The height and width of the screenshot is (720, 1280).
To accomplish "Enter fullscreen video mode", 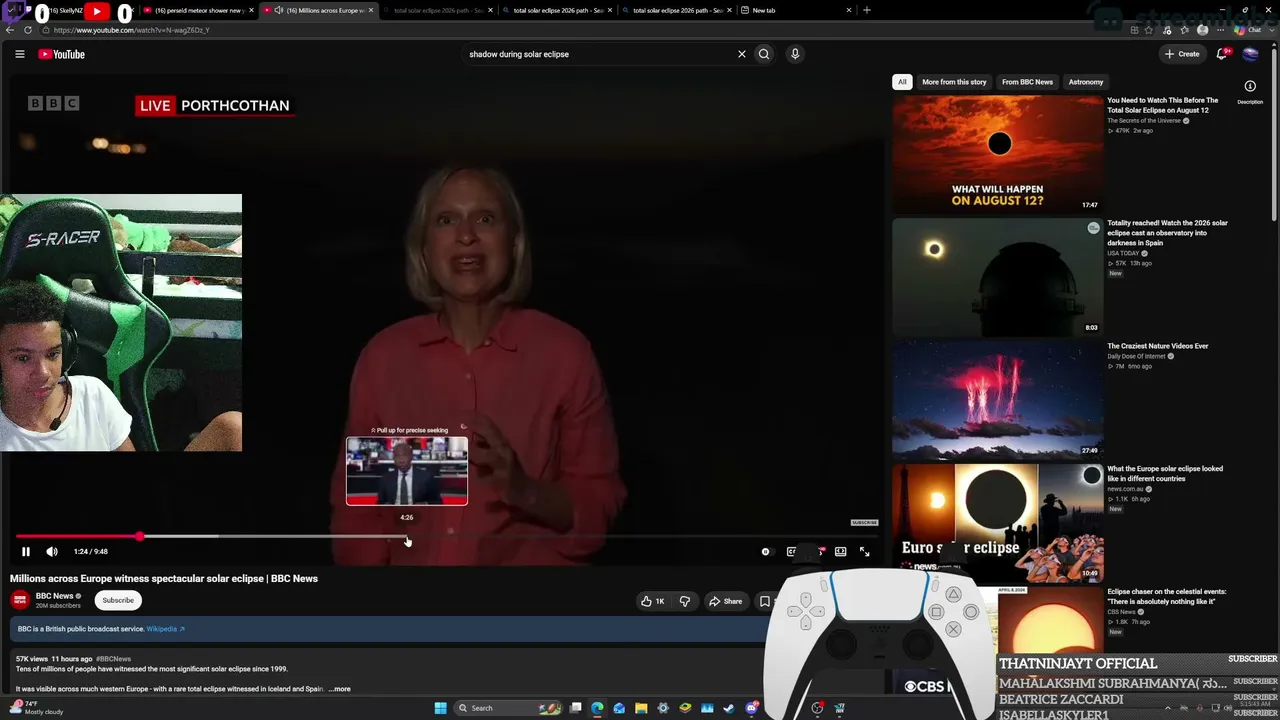I will tap(865, 551).
